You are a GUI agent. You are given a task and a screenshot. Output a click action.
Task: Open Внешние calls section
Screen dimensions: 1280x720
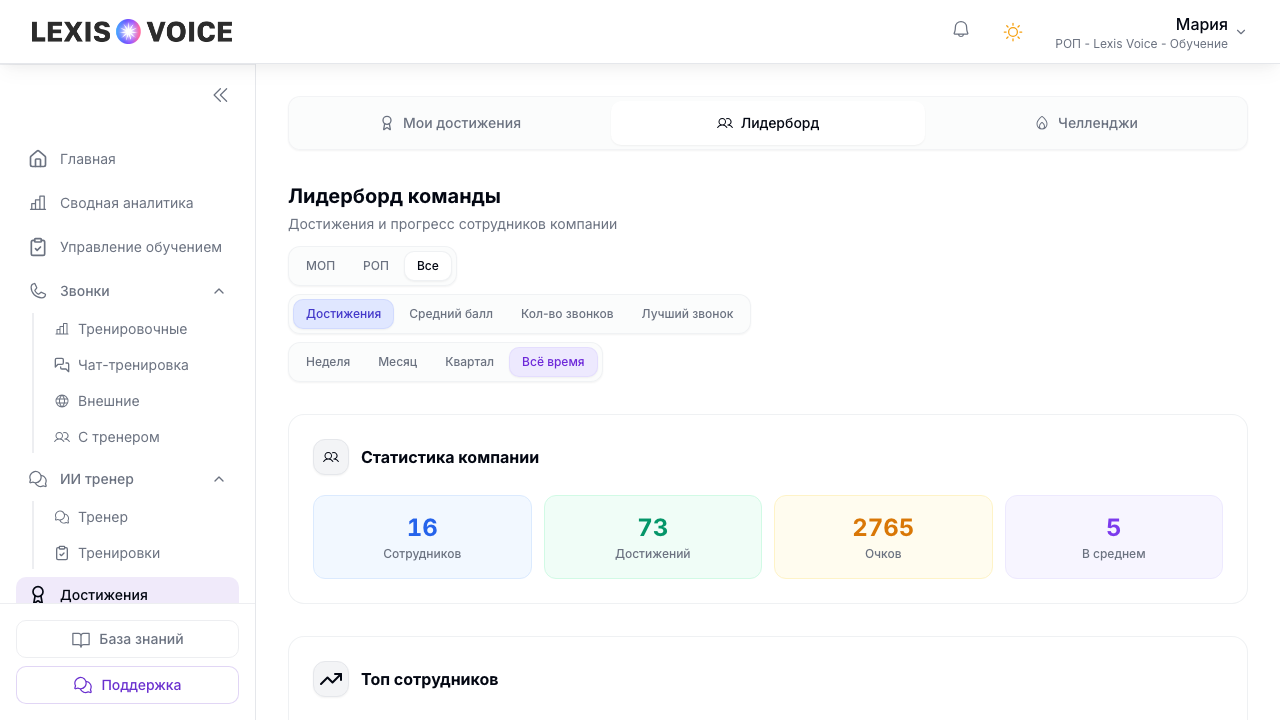(x=140, y=401)
